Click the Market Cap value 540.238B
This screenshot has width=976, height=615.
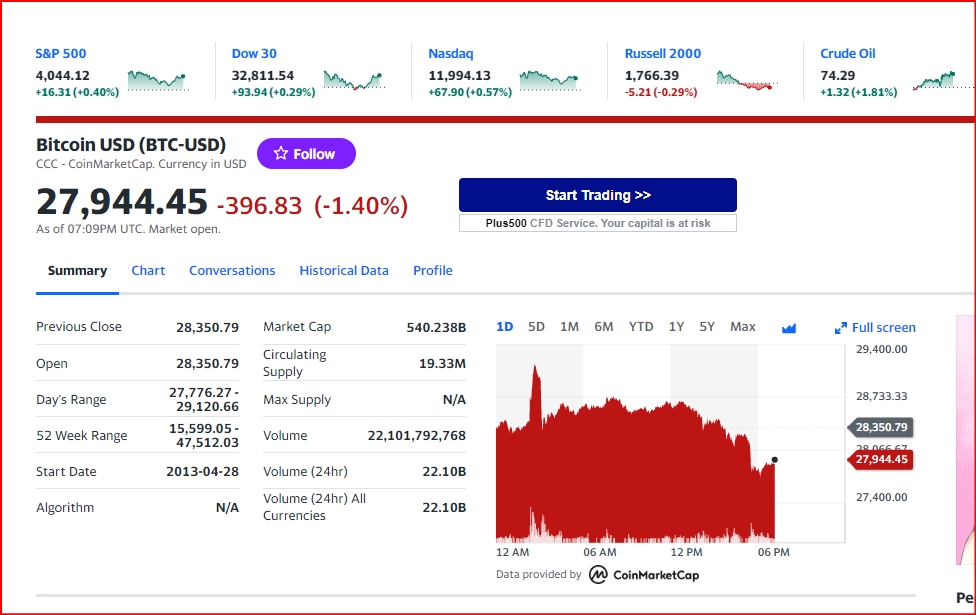[436, 327]
